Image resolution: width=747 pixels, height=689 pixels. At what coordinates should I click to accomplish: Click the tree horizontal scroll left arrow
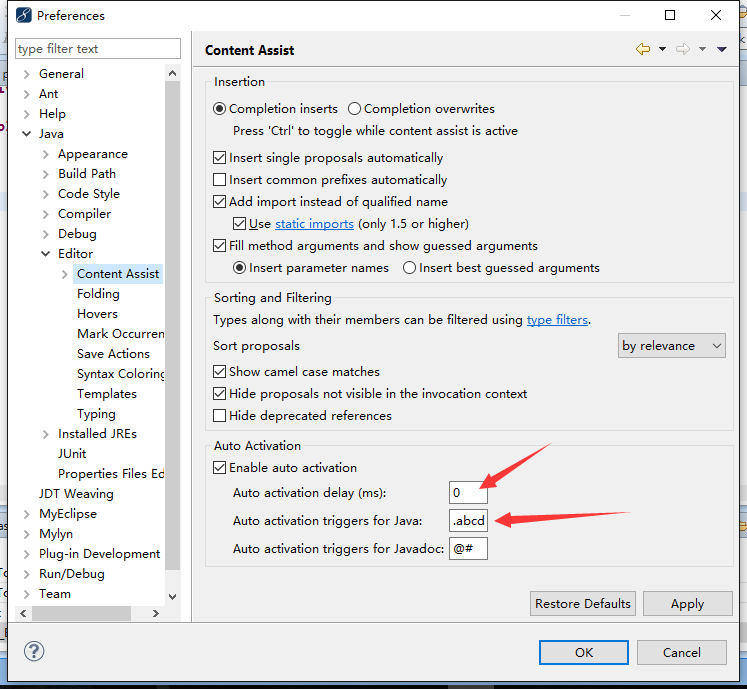23,614
